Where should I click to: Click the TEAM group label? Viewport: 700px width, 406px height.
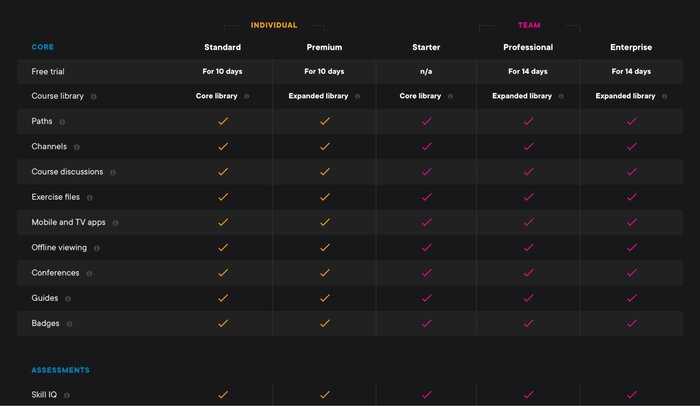(x=529, y=25)
